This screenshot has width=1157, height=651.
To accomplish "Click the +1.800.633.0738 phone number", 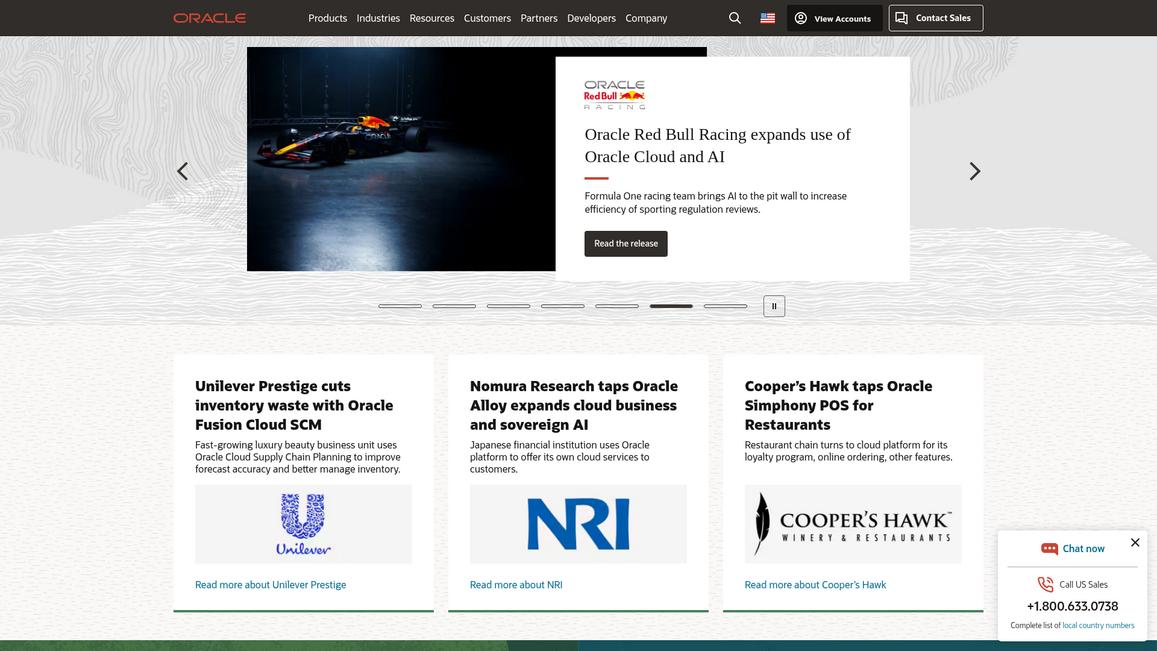I will (1072, 606).
